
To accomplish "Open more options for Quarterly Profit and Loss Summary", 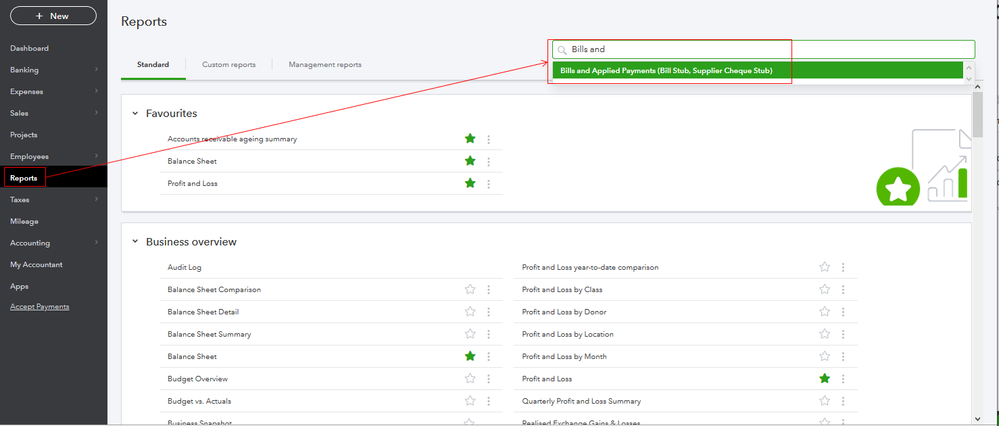I will coord(843,401).
